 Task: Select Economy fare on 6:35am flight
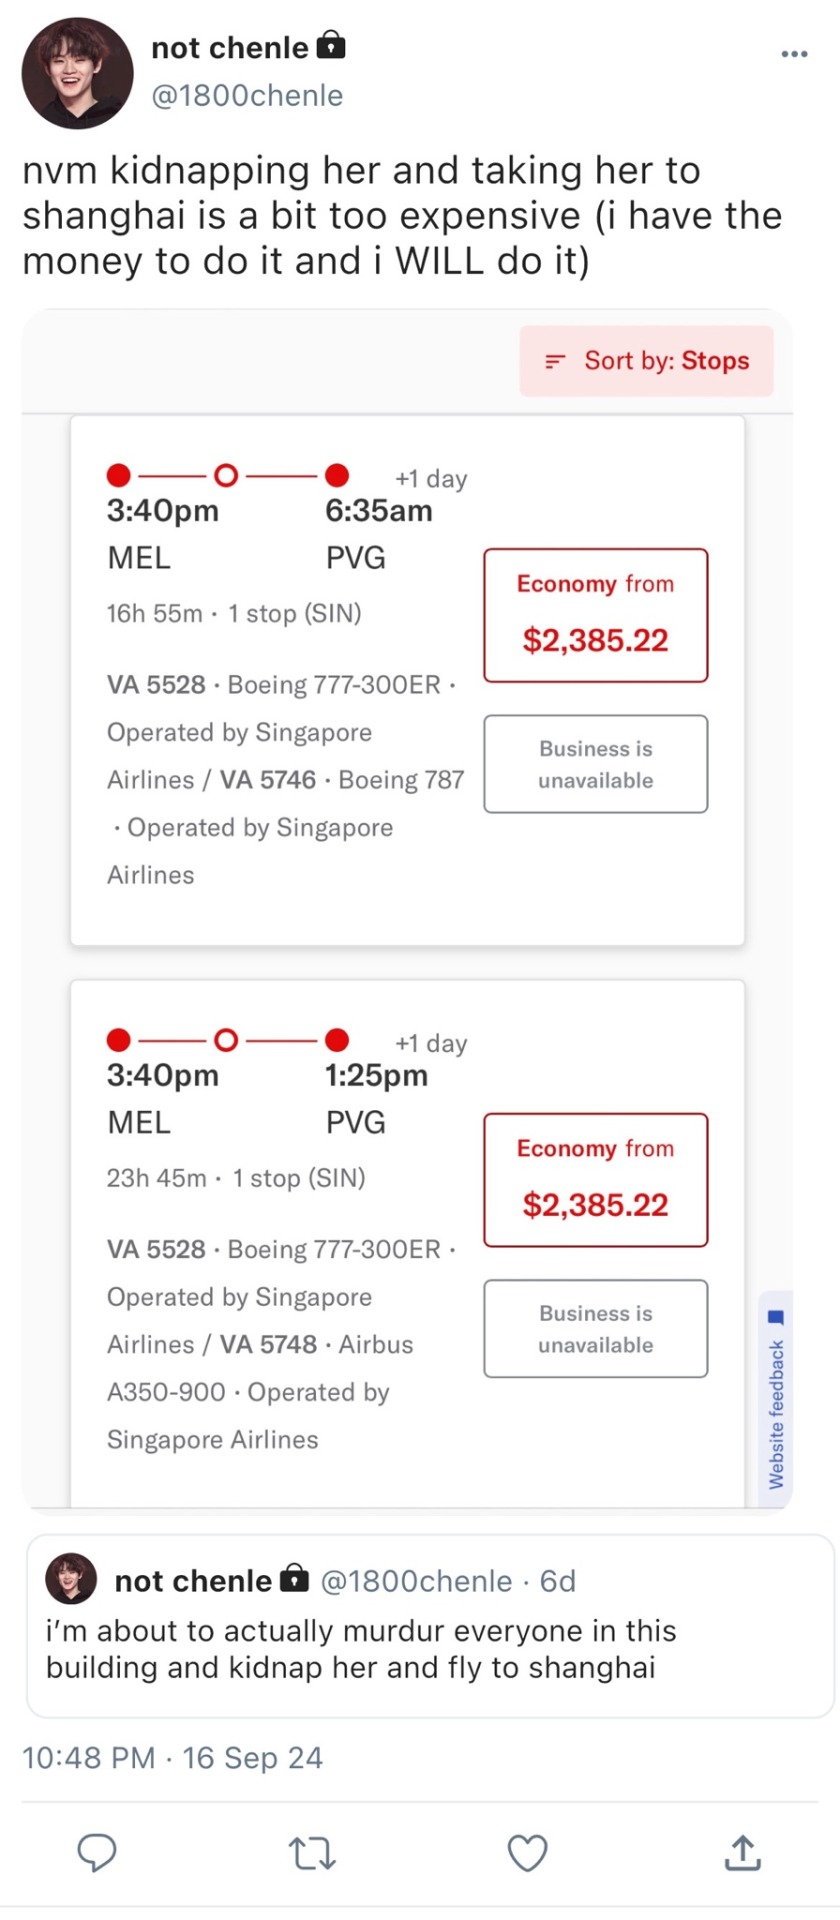pos(596,615)
